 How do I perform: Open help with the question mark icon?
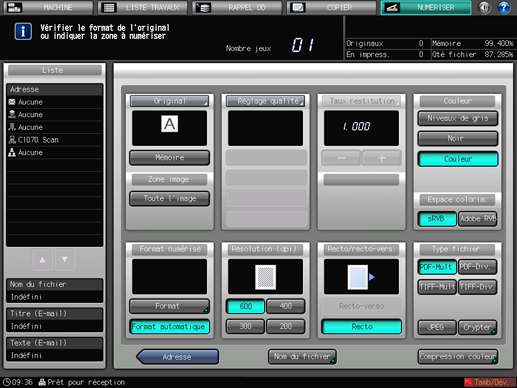coord(504,7)
